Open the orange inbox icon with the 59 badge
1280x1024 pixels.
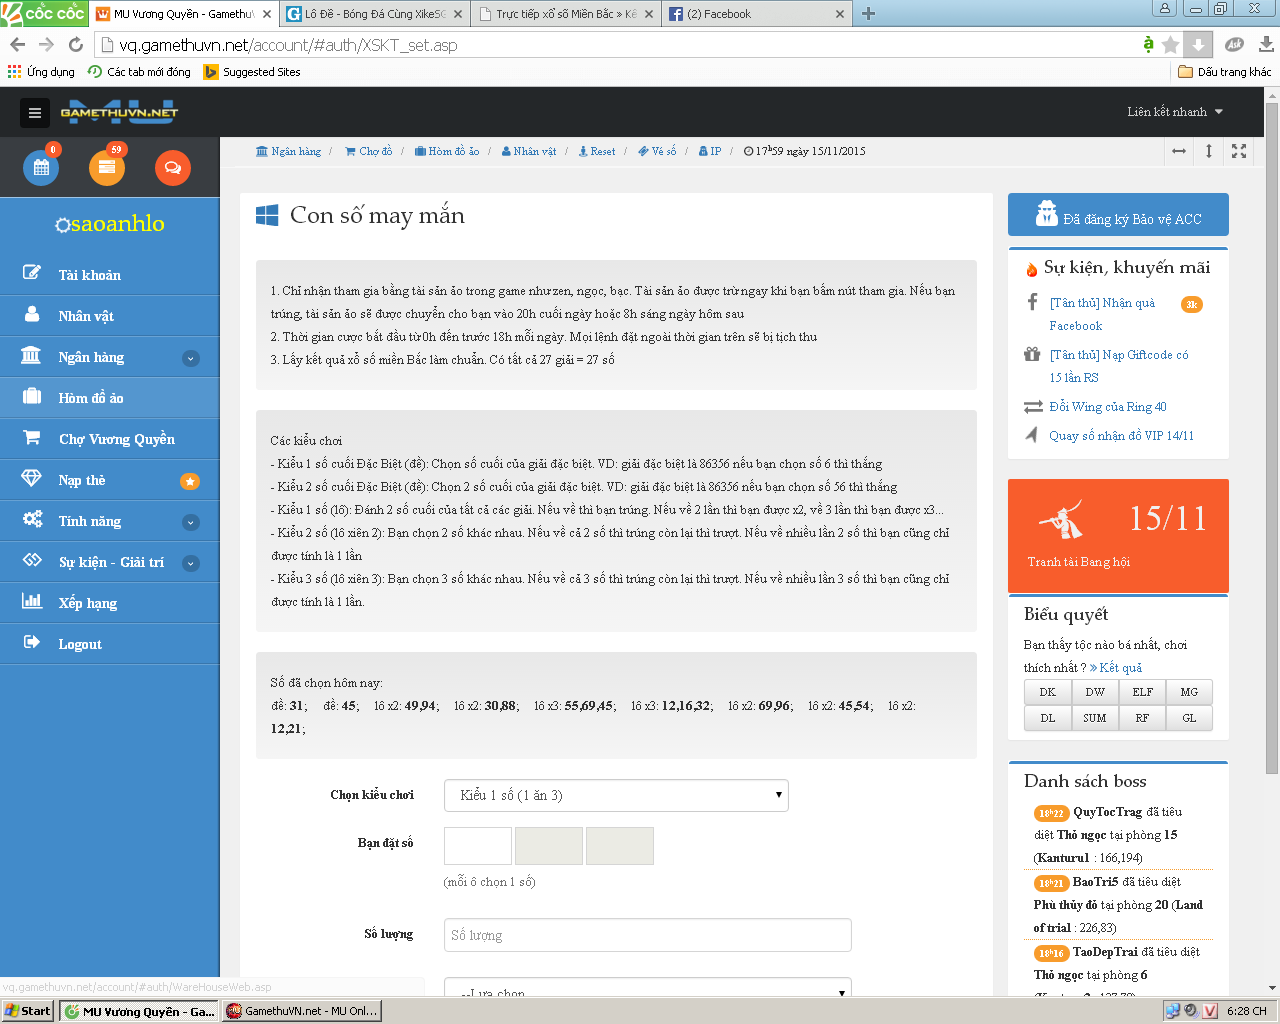pyautogui.click(x=107, y=168)
